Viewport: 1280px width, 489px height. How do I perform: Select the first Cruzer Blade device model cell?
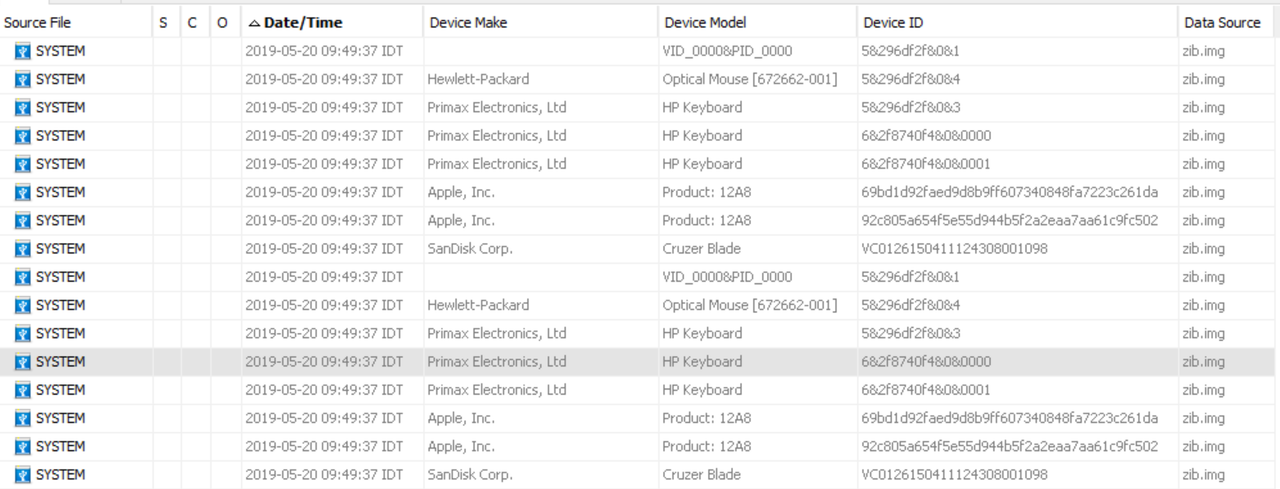[x=701, y=249]
